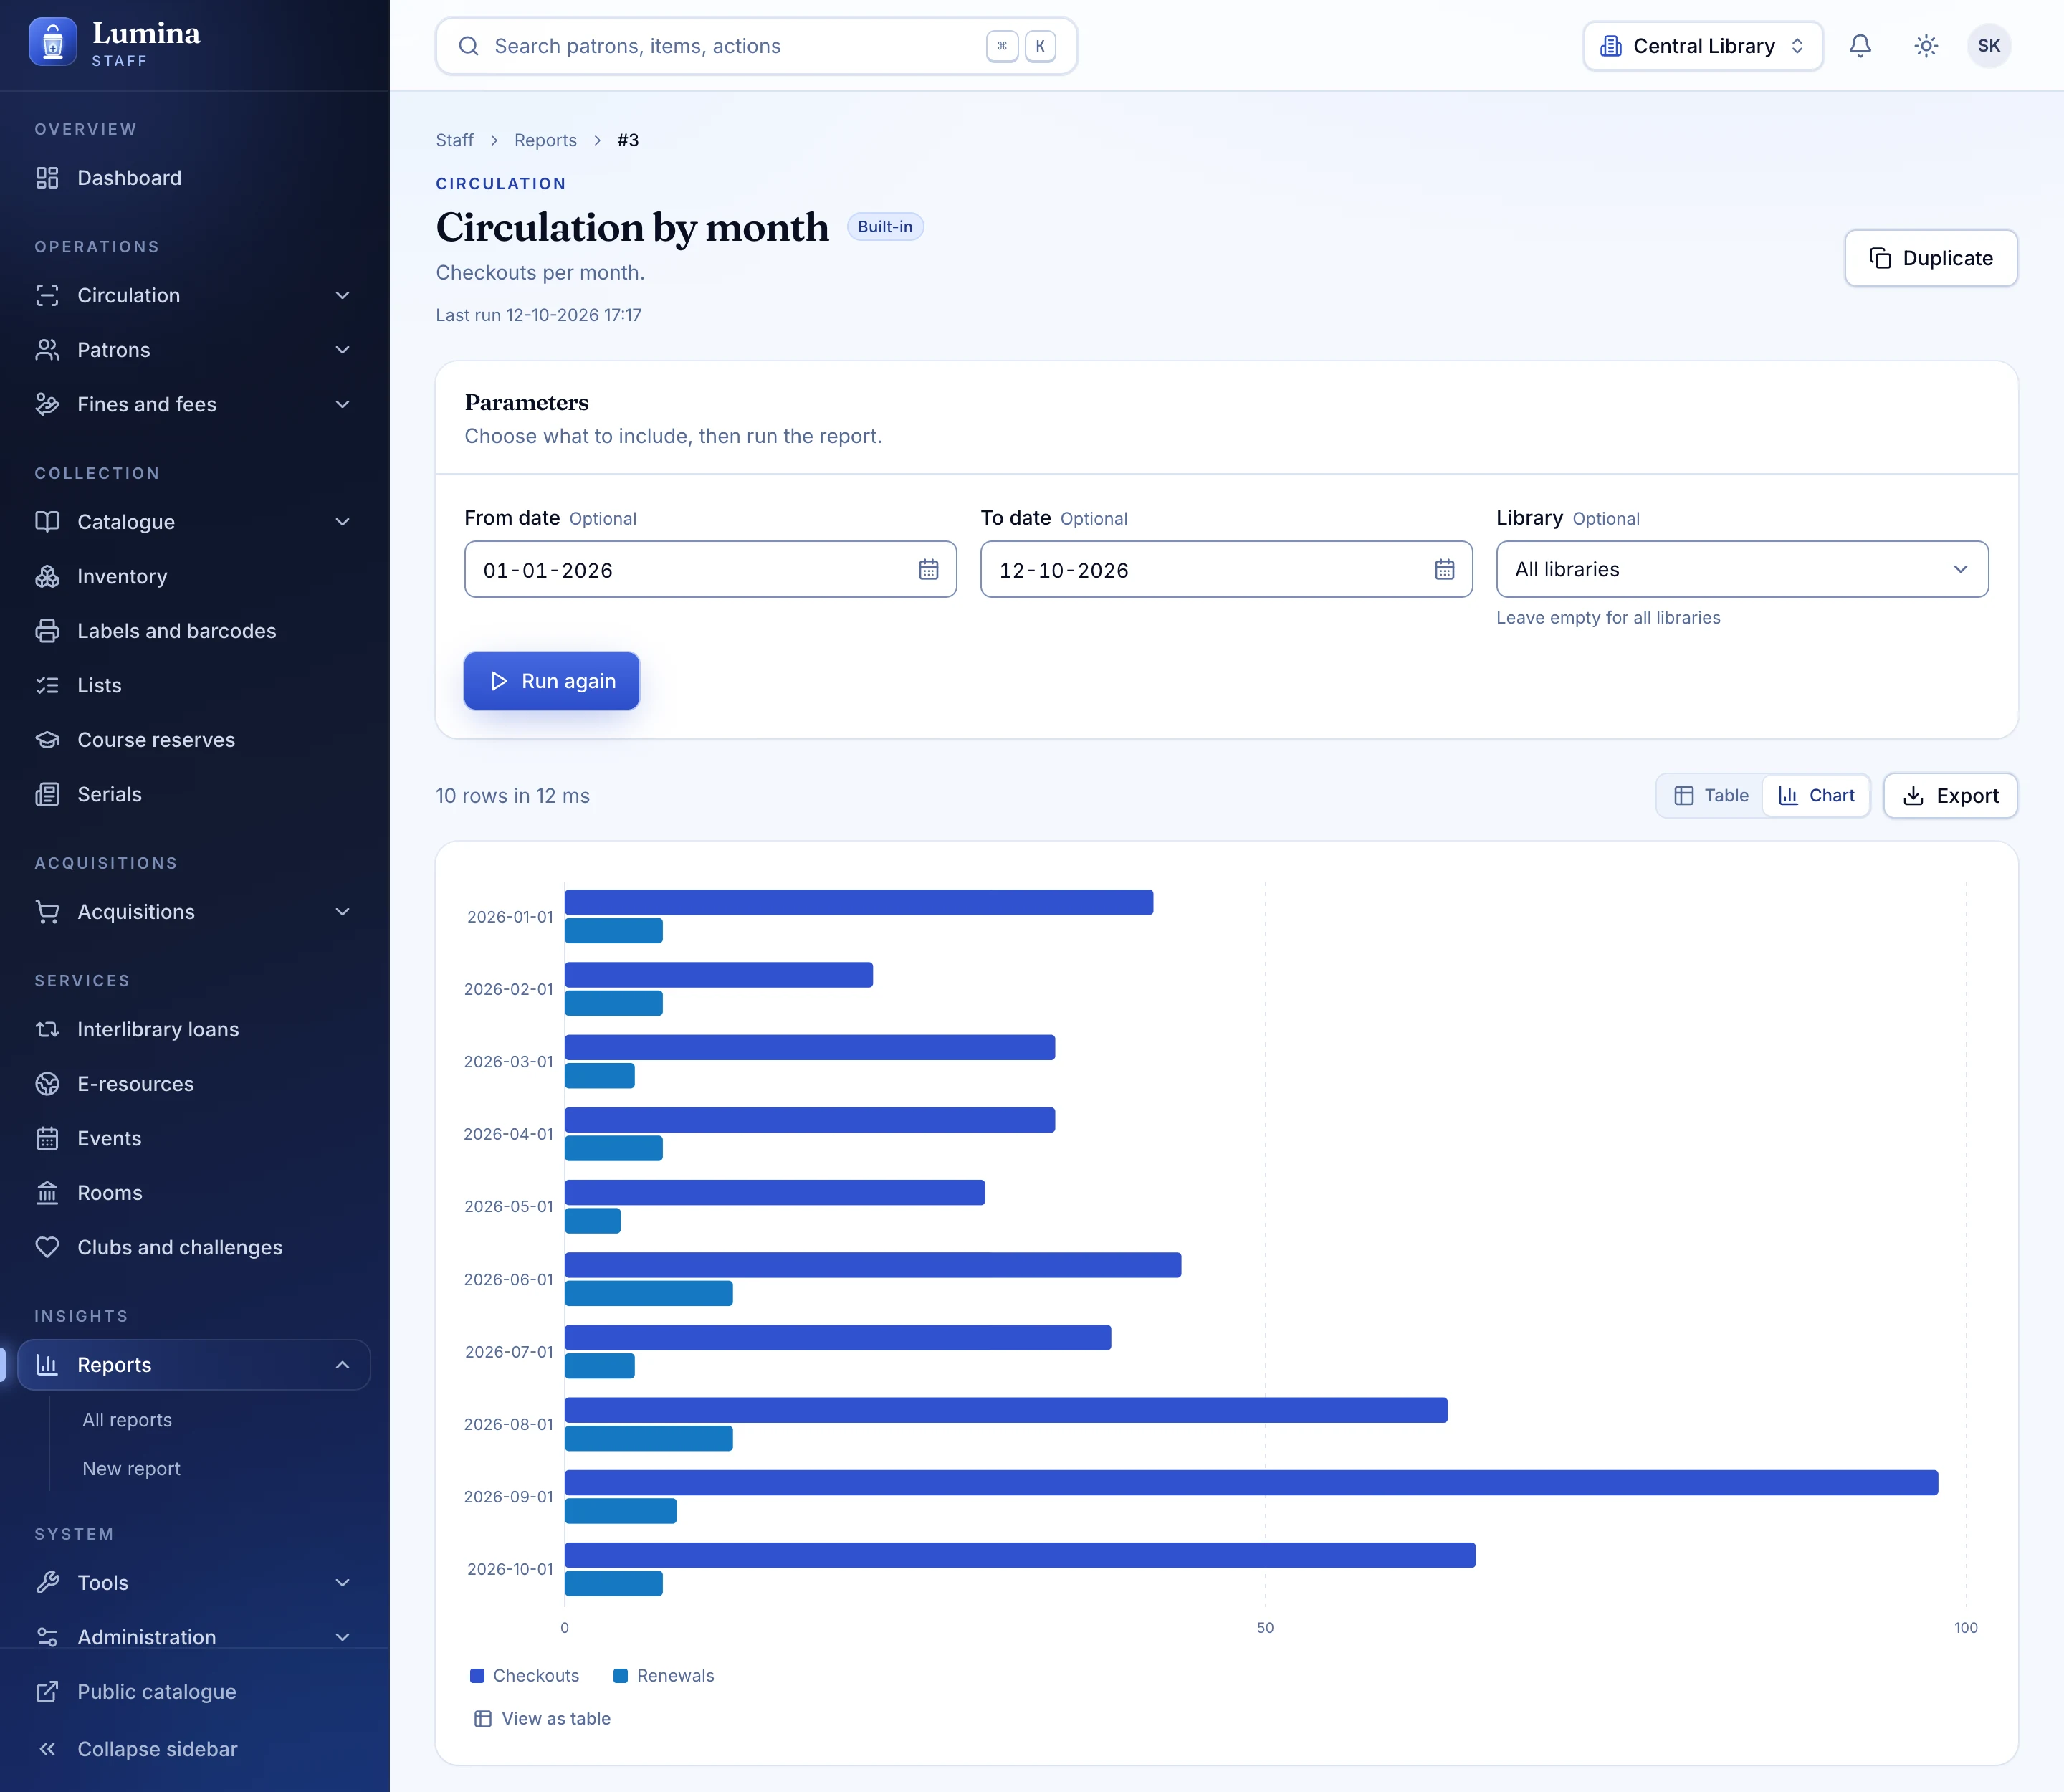The image size is (2064, 1792).
Task: Open the notifications bell
Action: point(1859,46)
